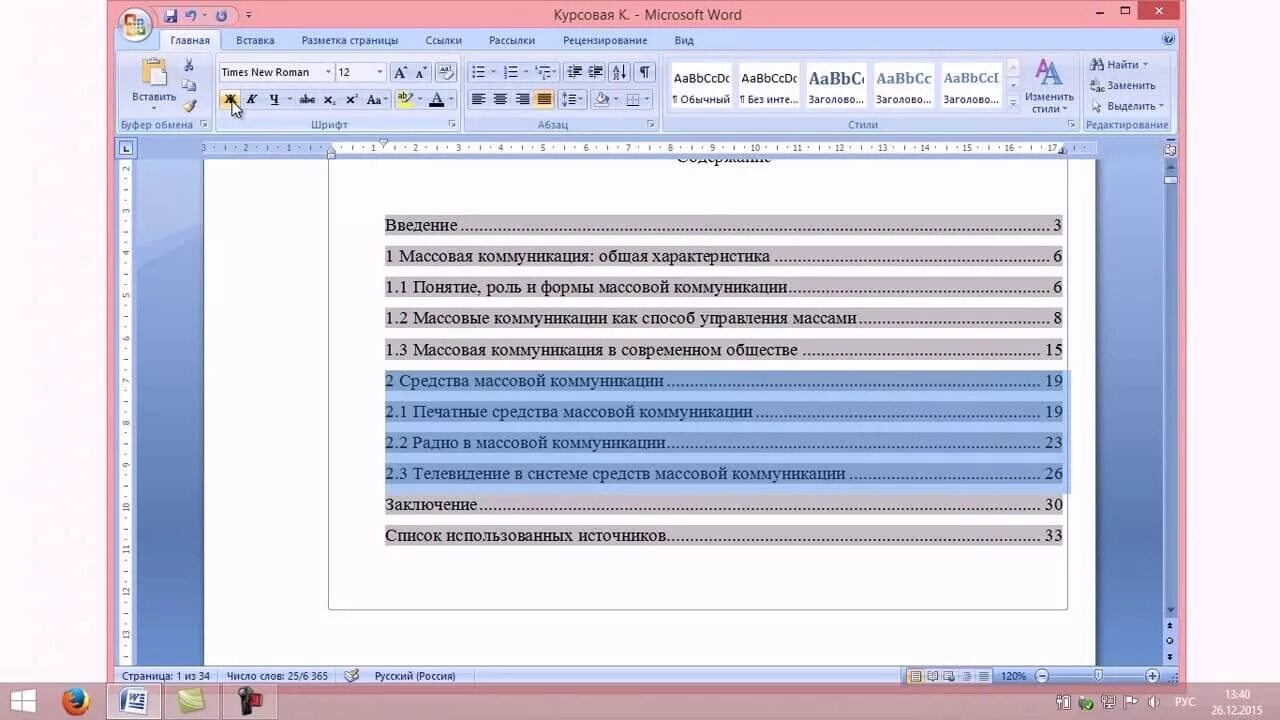
Task: Increase paragraph indent
Action: [595, 72]
